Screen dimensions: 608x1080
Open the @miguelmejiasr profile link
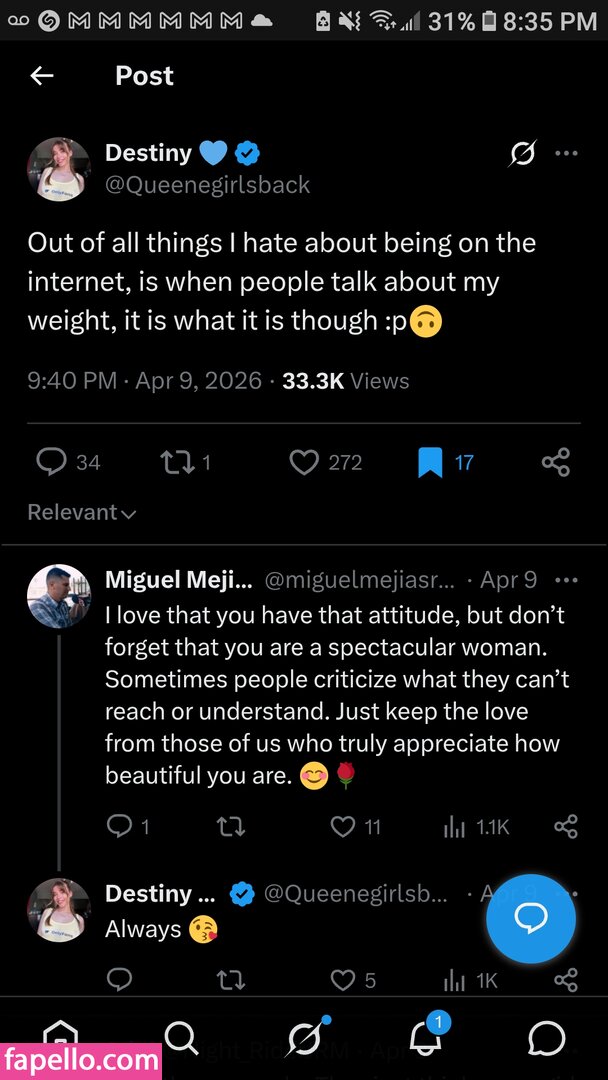(360, 580)
